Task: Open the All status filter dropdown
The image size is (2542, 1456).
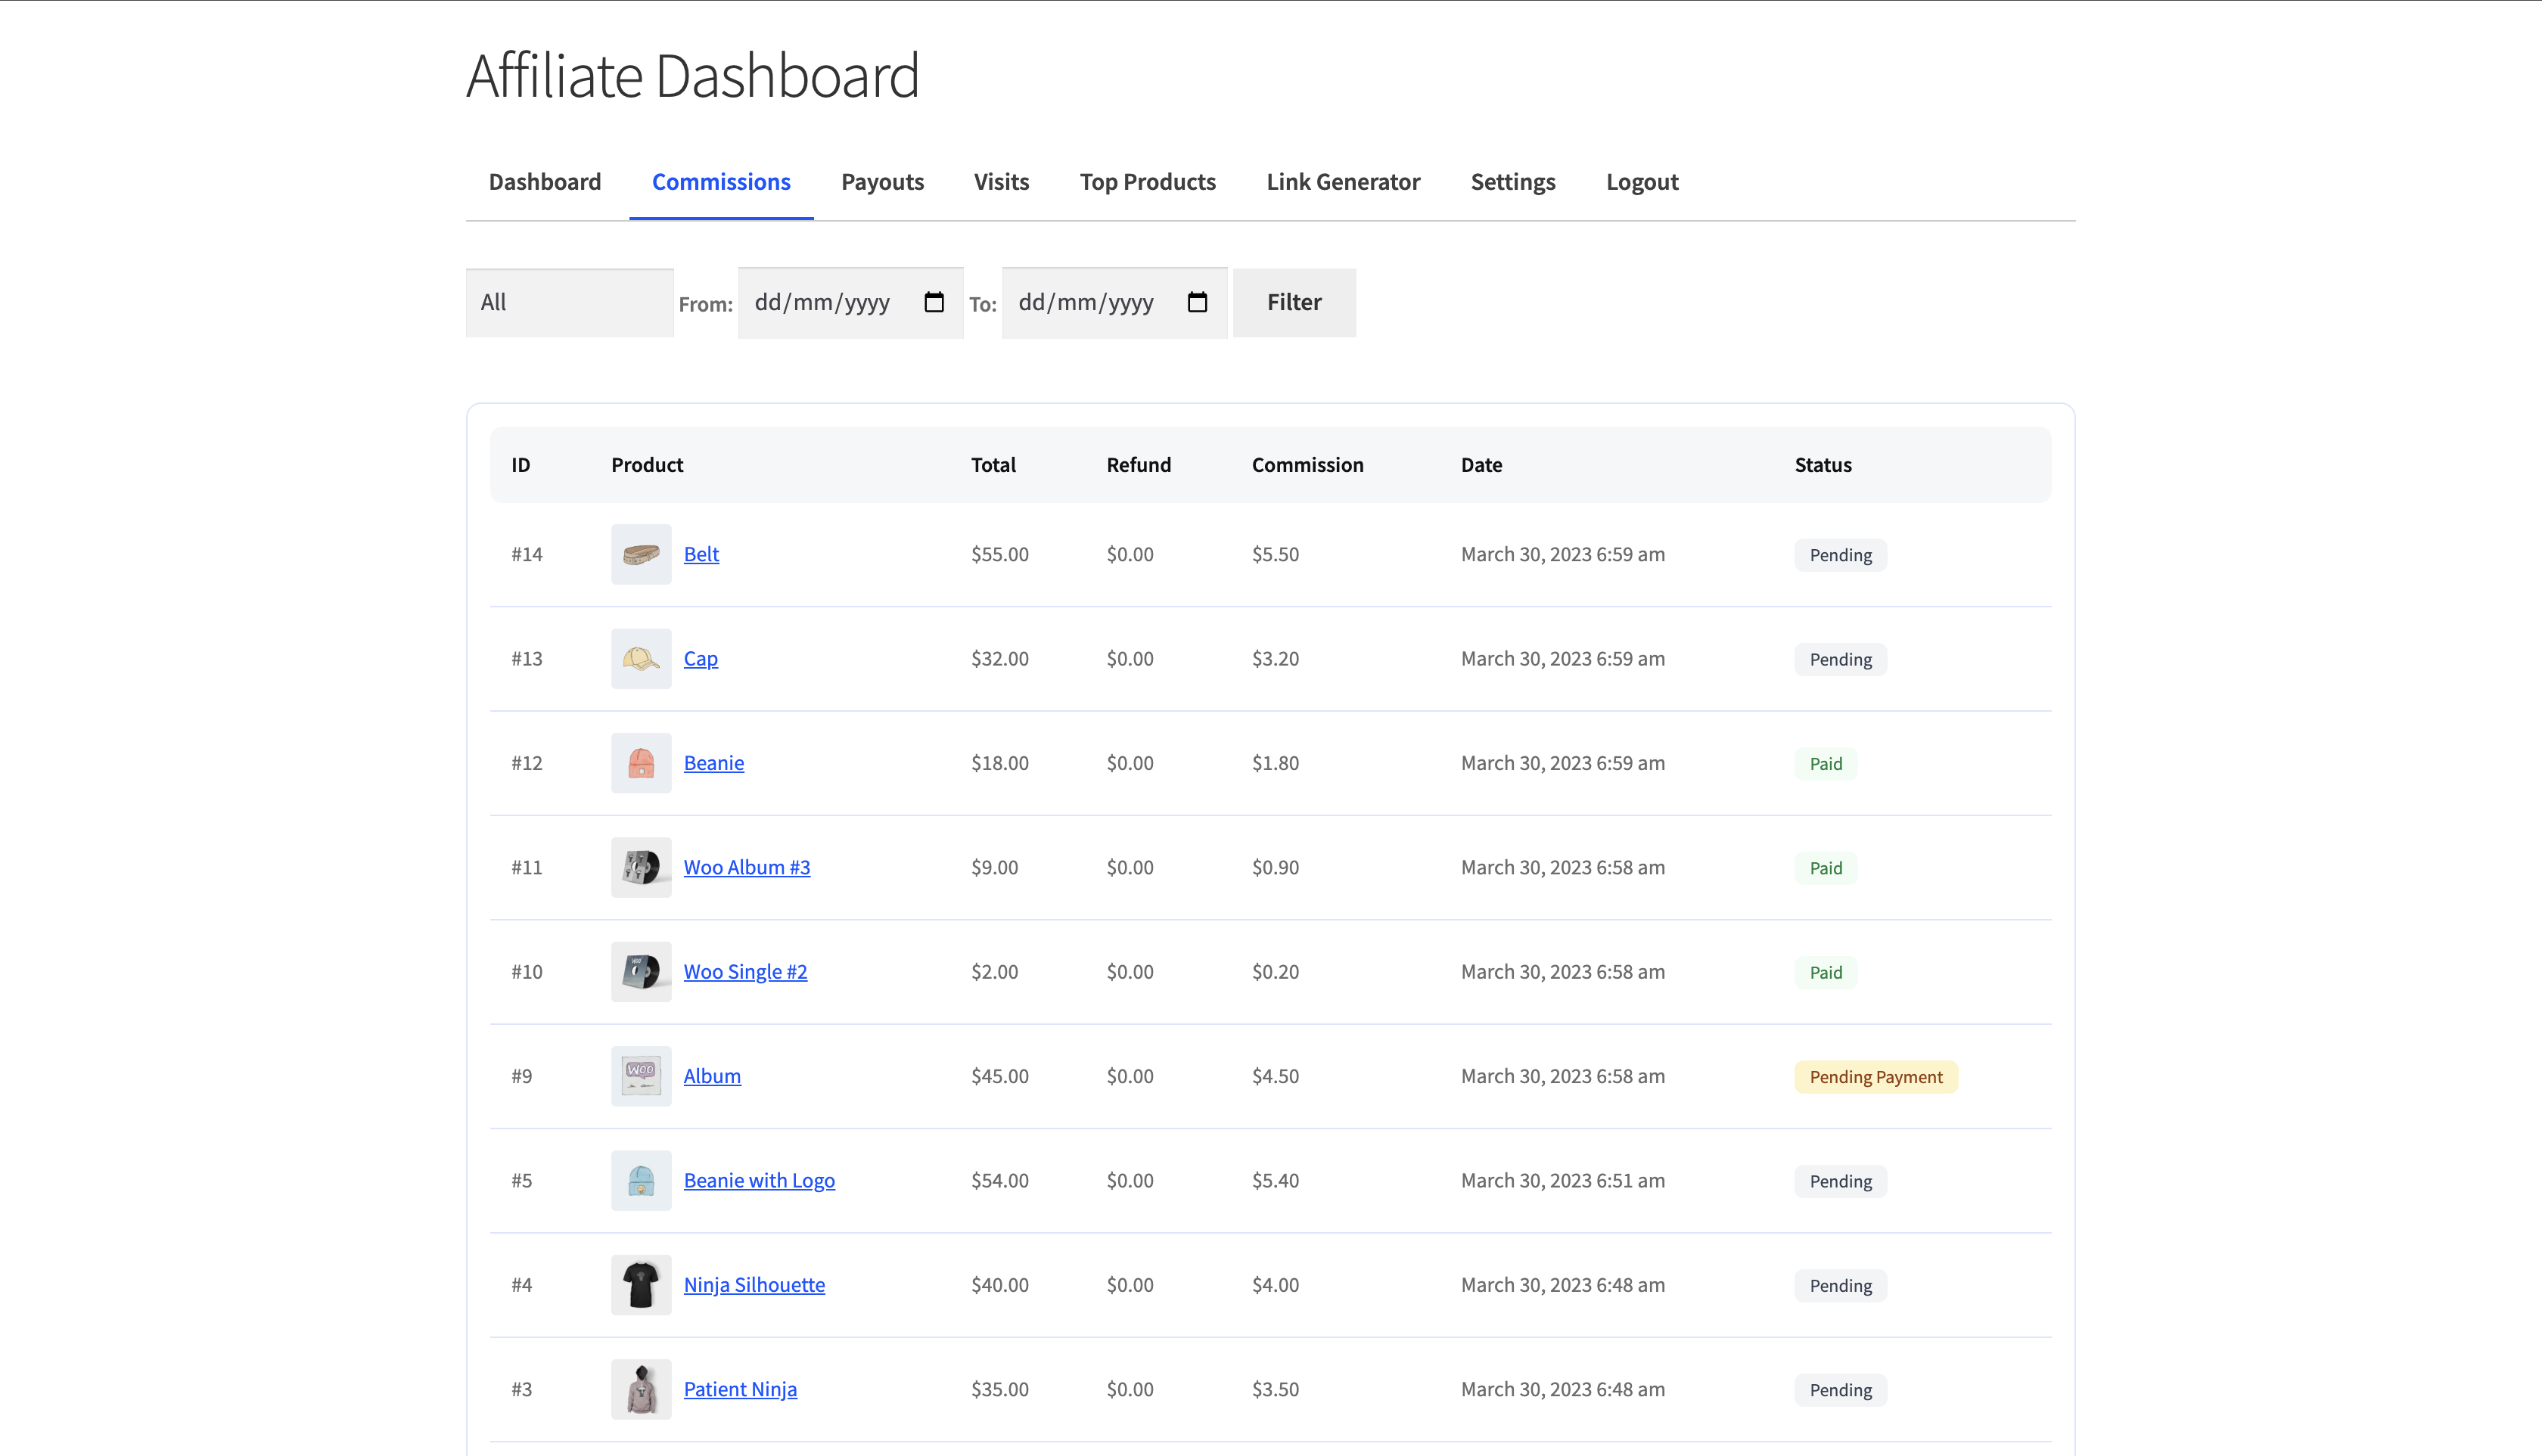Action: tap(569, 302)
